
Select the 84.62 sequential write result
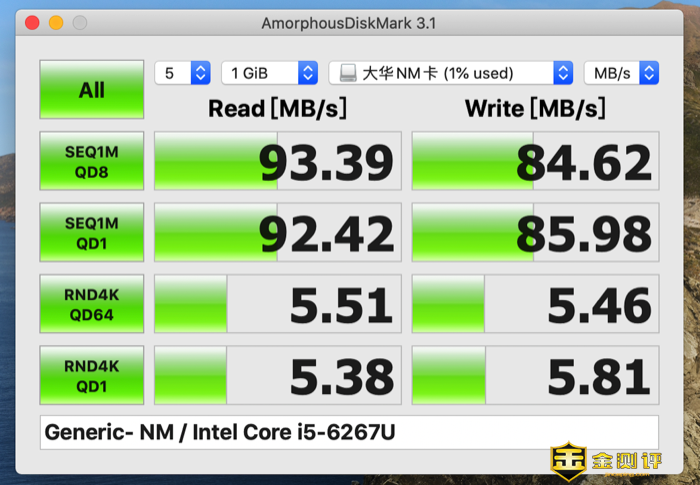coord(535,161)
